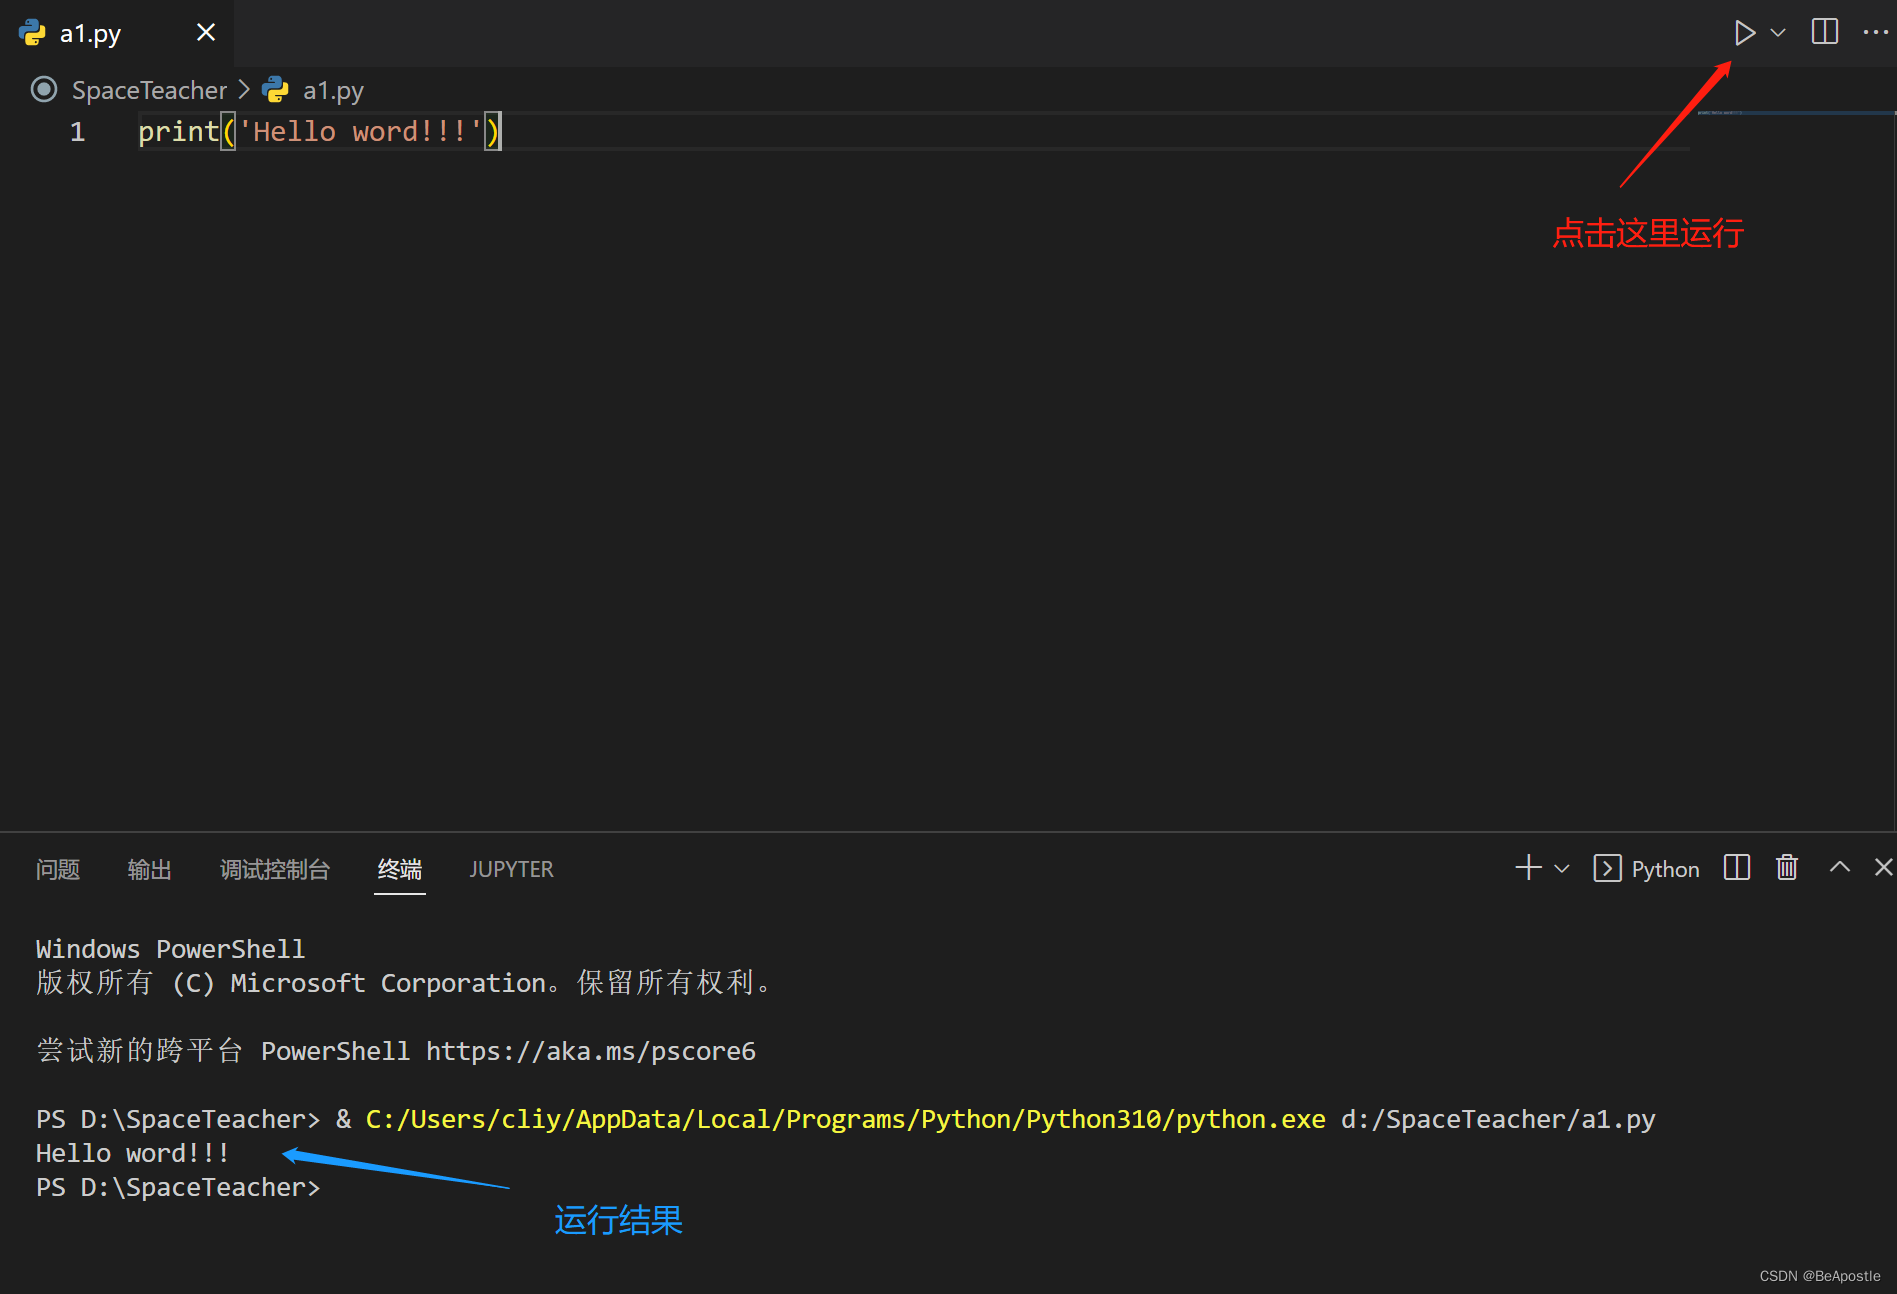Viewport: 1897px width, 1294px height.
Task: Run the Python file with the play button
Action: [1744, 33]
